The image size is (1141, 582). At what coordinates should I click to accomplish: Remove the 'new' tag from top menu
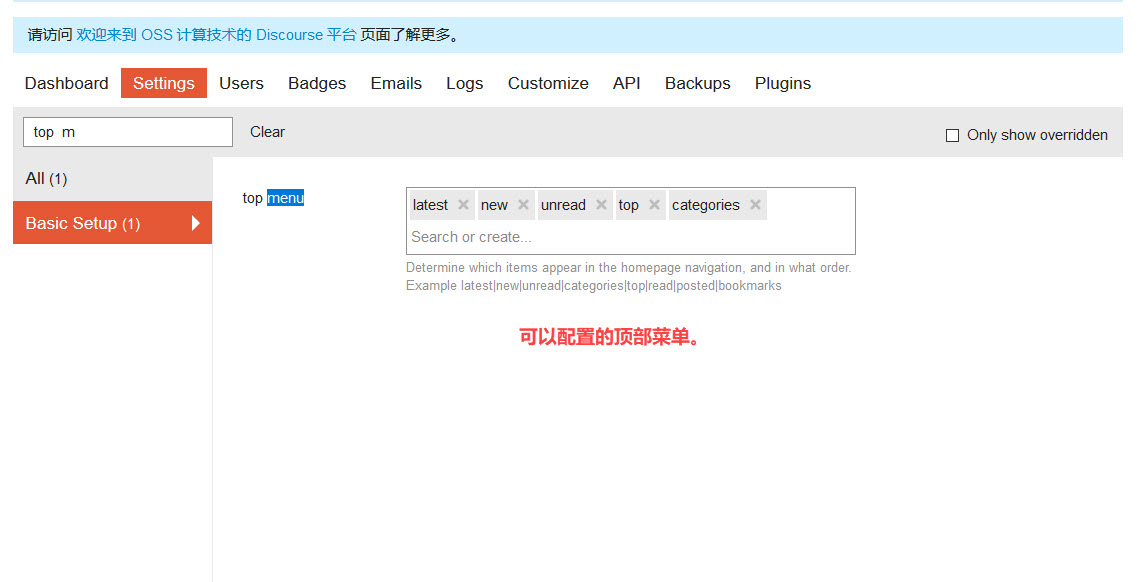pyautogui.click(x=522, y=205)
